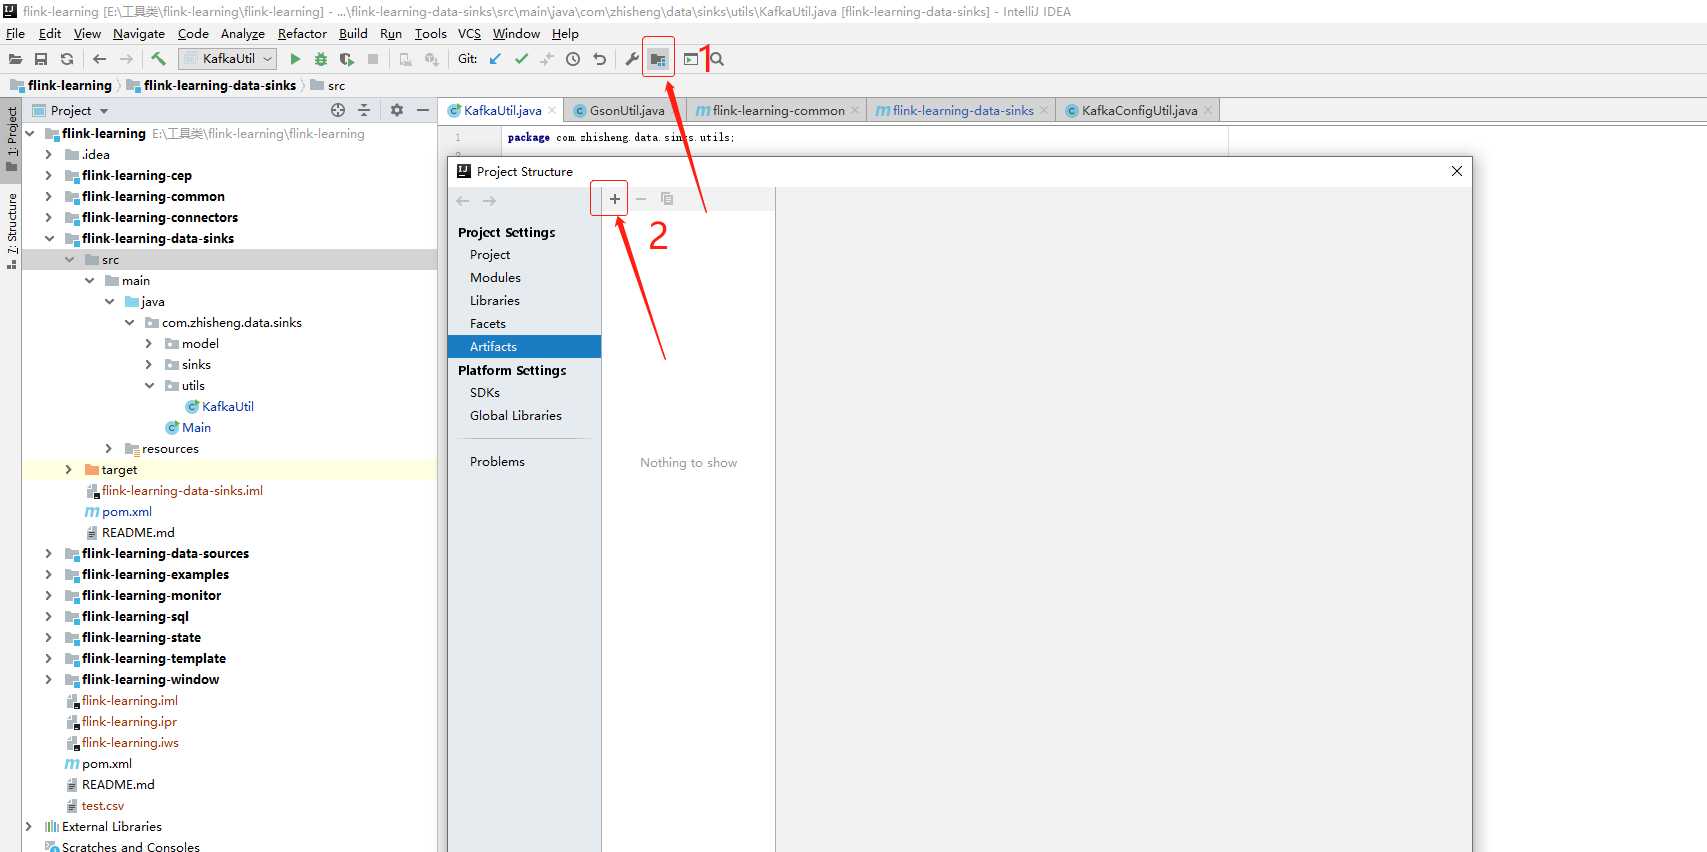
Task: Click the Search Everywhere magnifier icon
Action: 717,59
